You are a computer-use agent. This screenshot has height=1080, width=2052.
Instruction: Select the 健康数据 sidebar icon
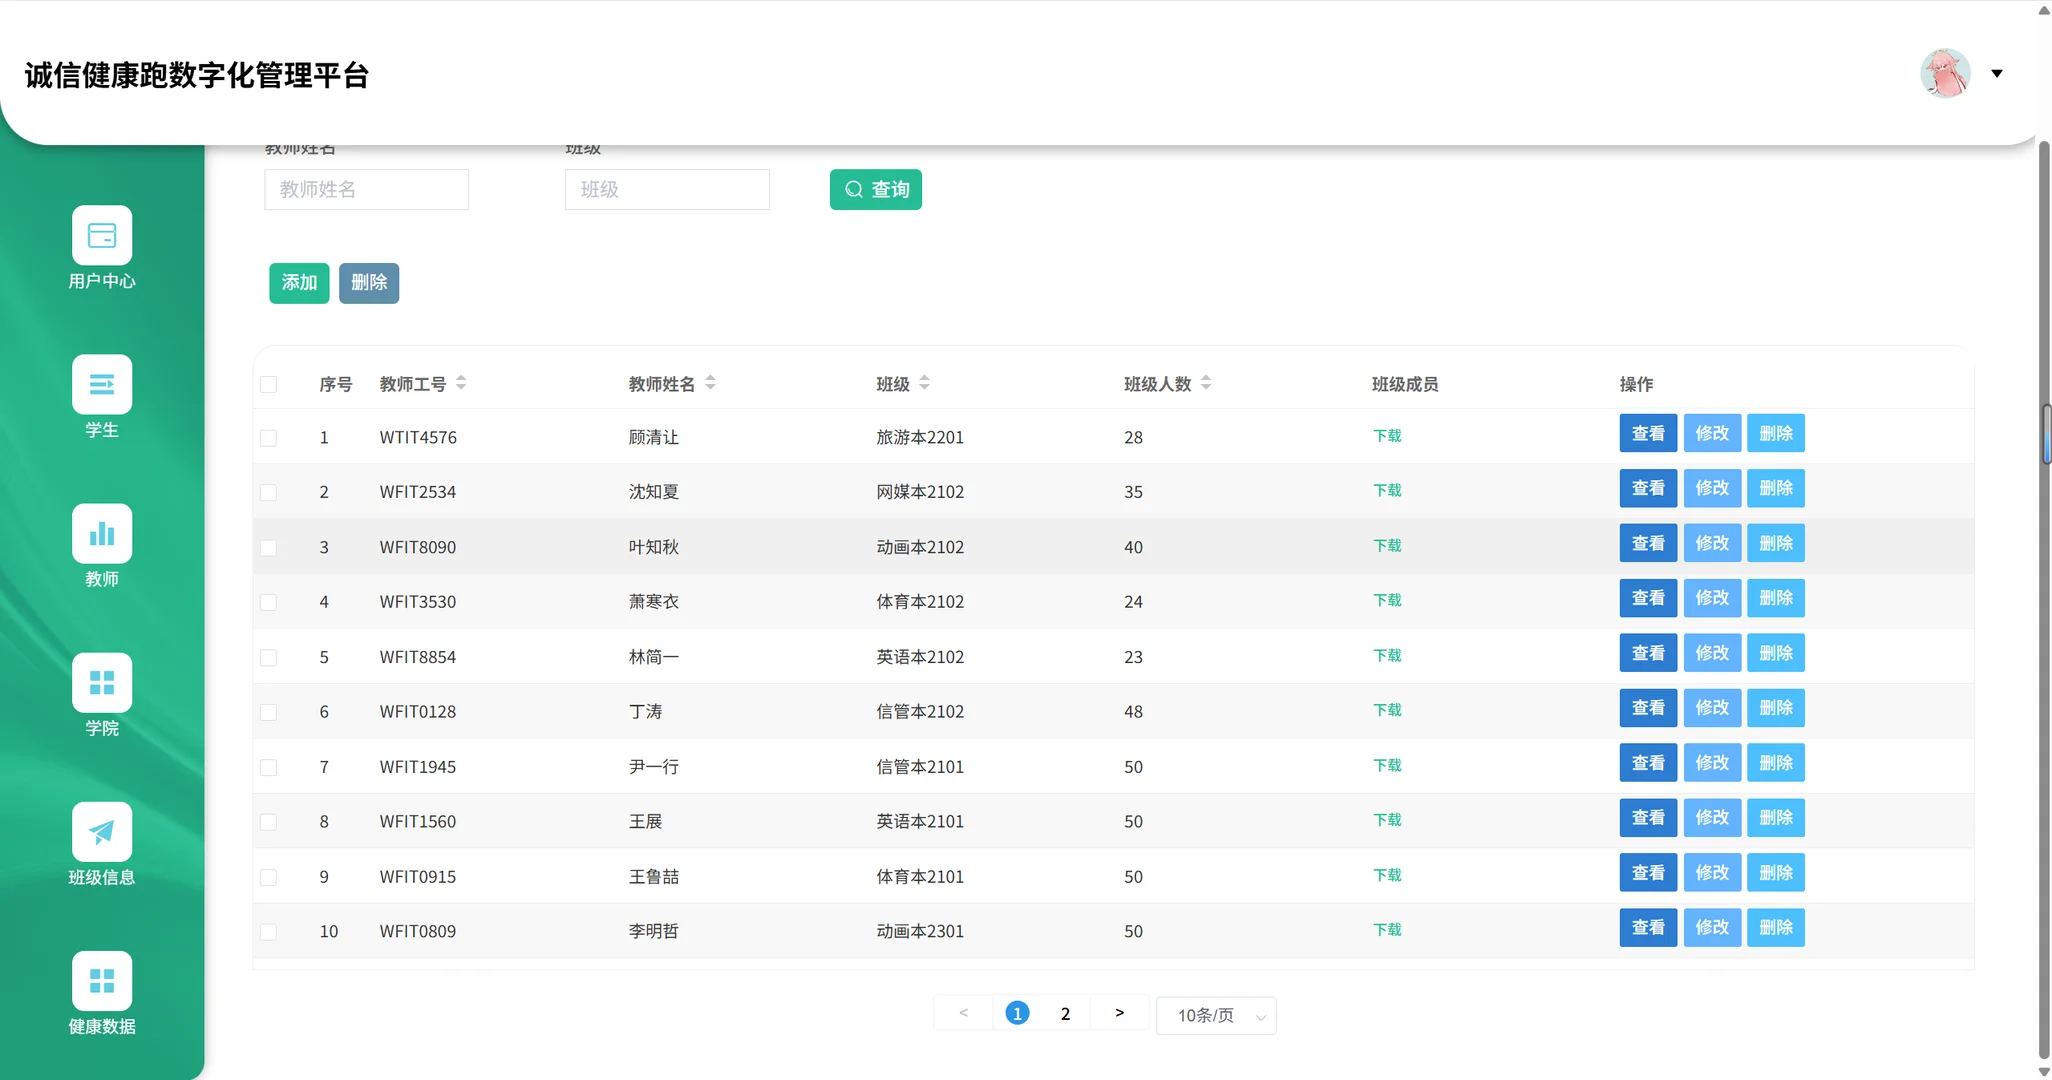[101, 980]
